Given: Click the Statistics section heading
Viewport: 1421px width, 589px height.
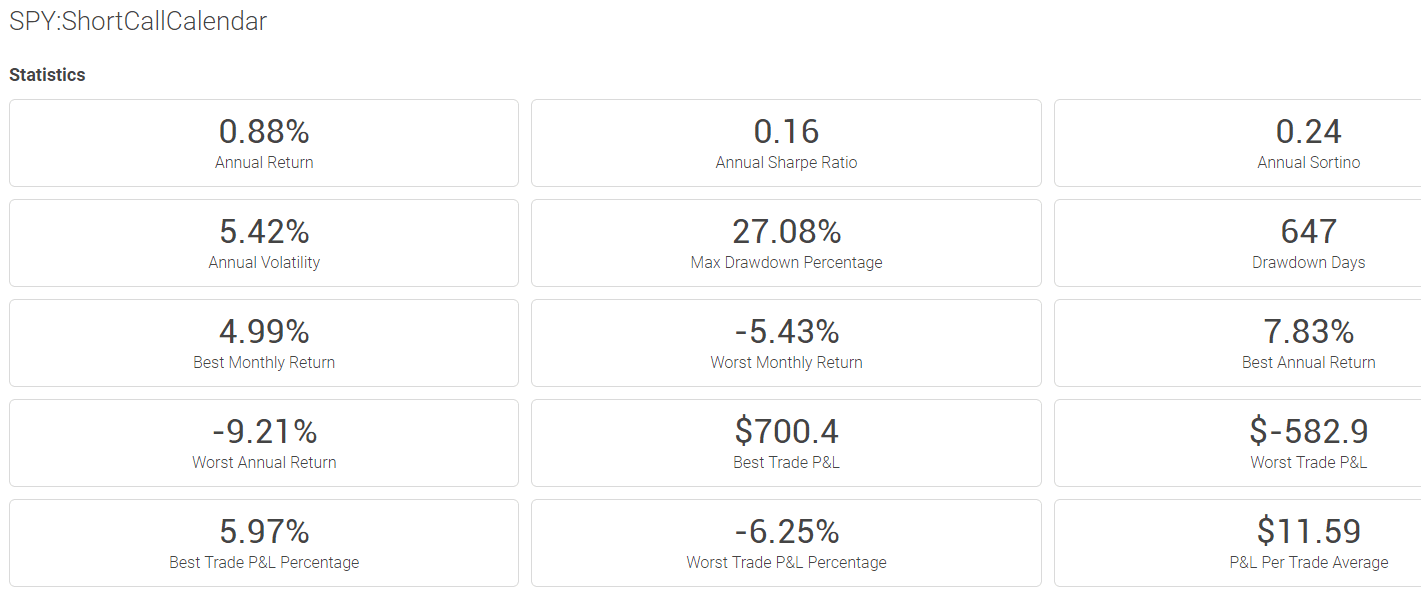Looking at the screenshot, I should tap(47, 75).
